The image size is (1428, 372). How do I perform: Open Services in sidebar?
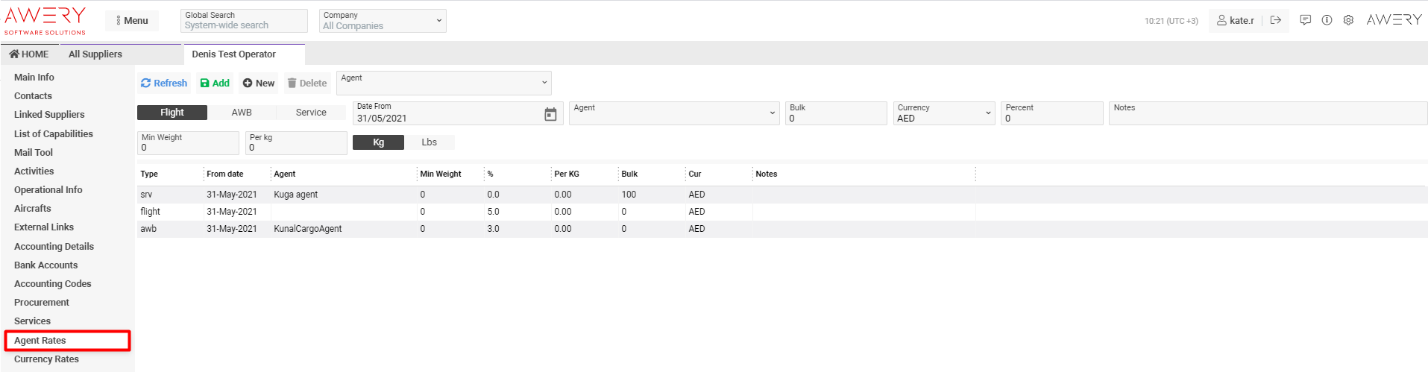[32, 321]
